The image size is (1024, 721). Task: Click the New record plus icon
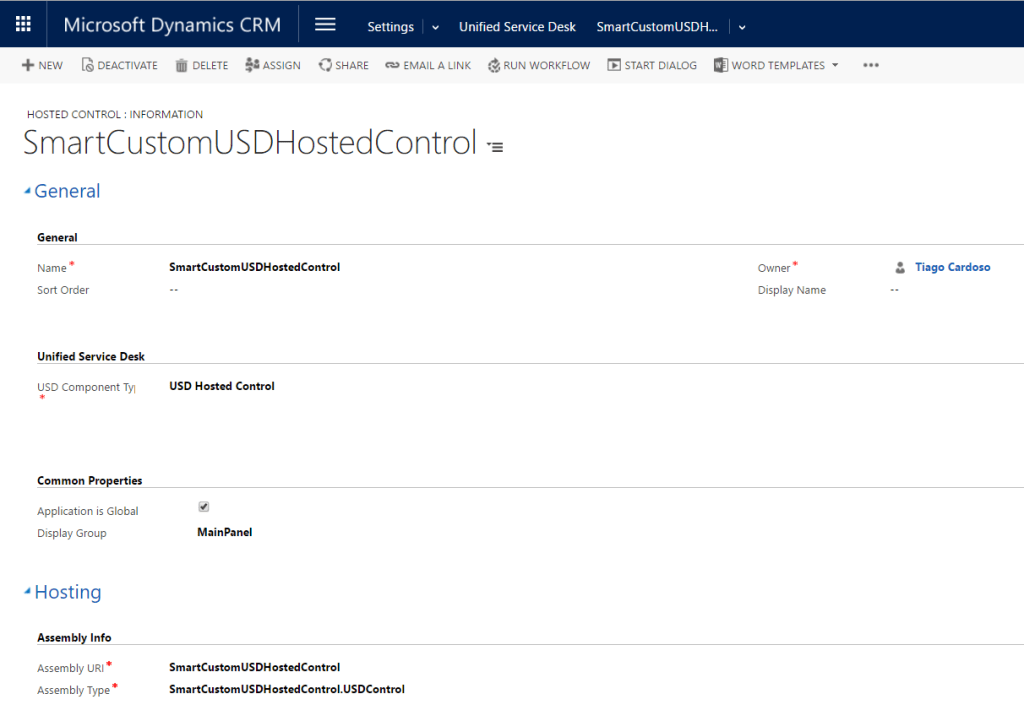(28, 65)
